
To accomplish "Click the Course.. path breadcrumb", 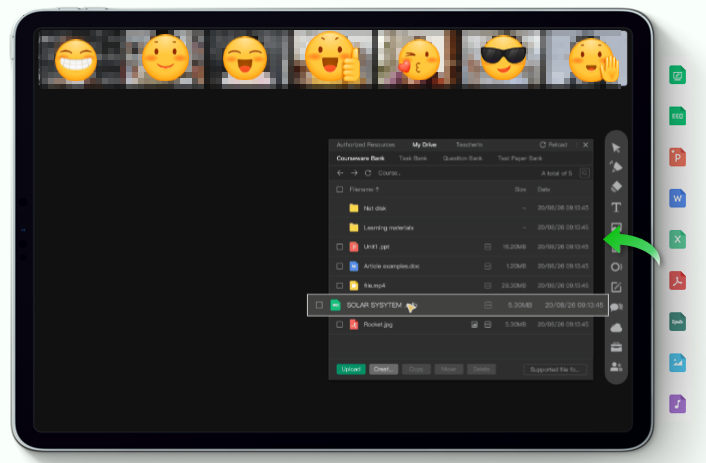I will (x=389, y=173).
